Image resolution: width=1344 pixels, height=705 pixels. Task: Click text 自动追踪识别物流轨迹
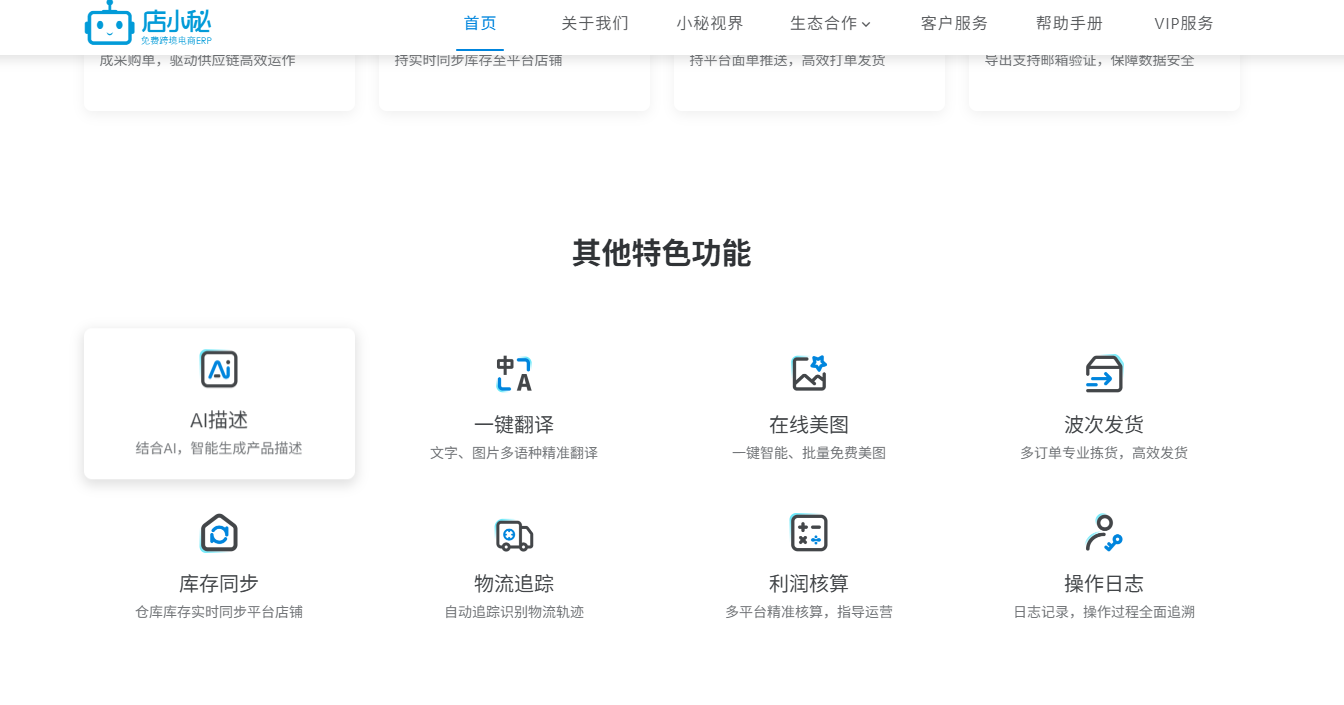[x=514, y=611]
